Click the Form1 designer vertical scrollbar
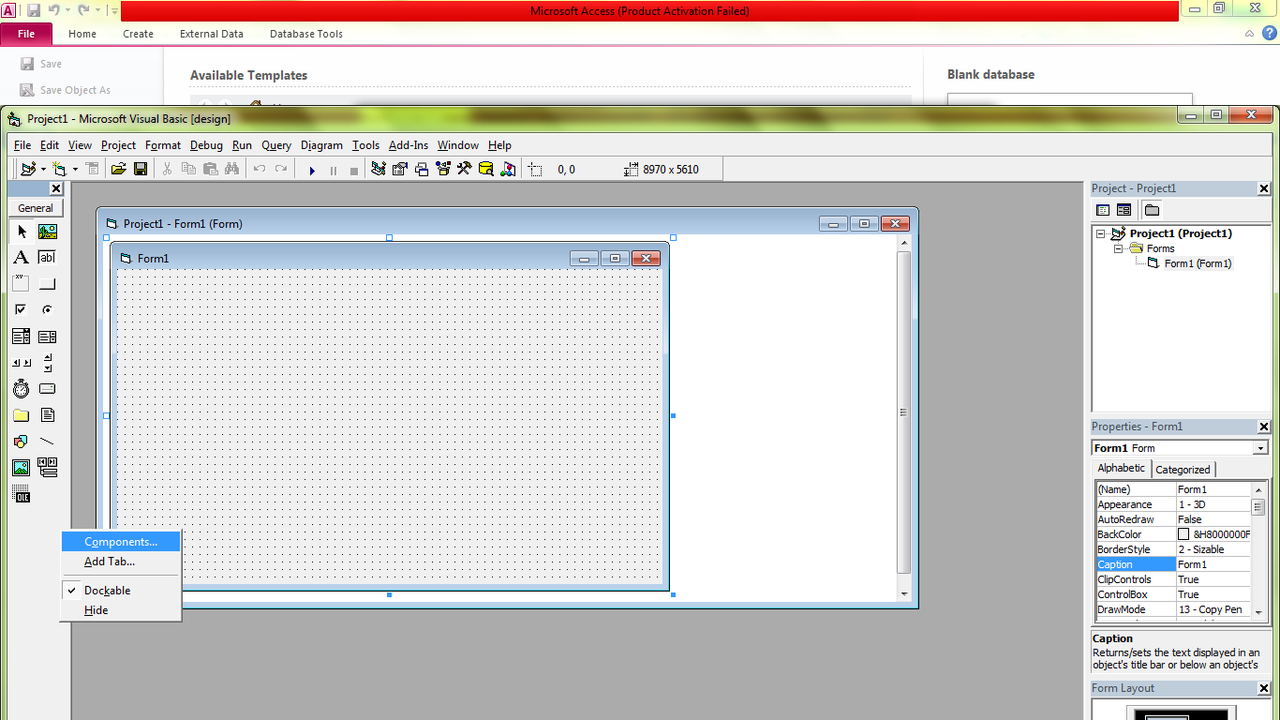 click(x=903, y=412)
